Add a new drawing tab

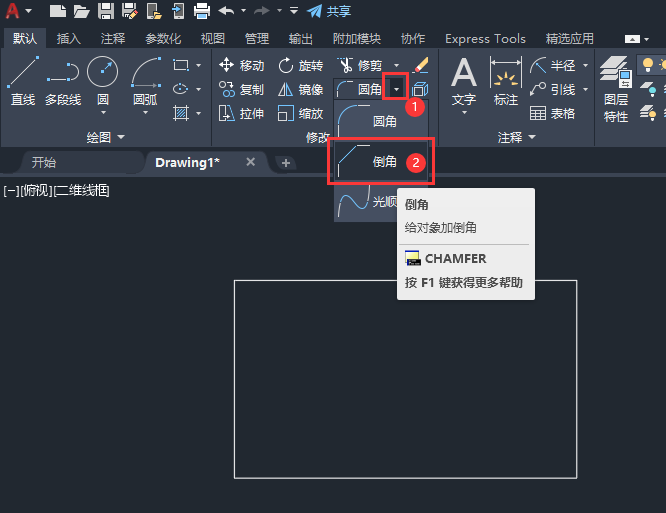coord(286,163)
